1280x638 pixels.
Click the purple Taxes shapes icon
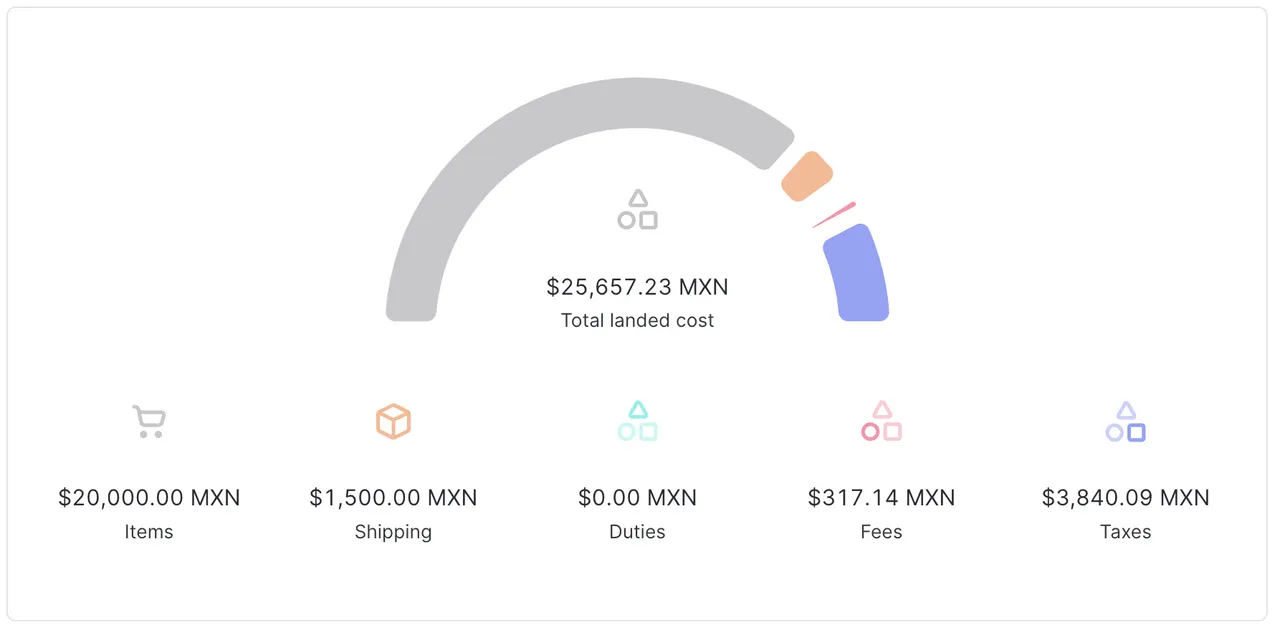(x=1125, y=421)
